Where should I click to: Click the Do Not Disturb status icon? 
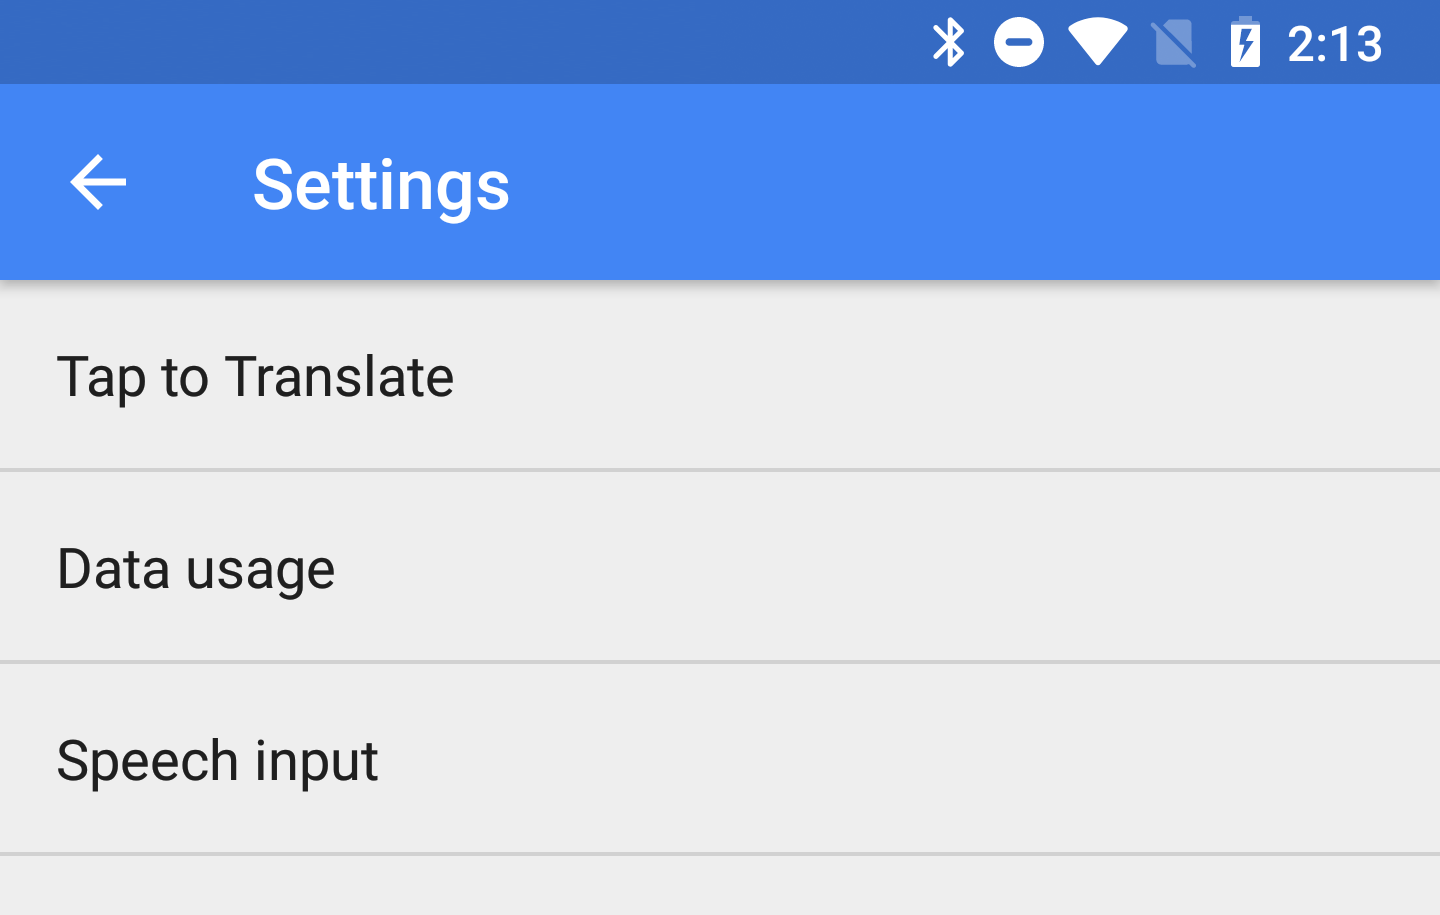[1019, 41]
